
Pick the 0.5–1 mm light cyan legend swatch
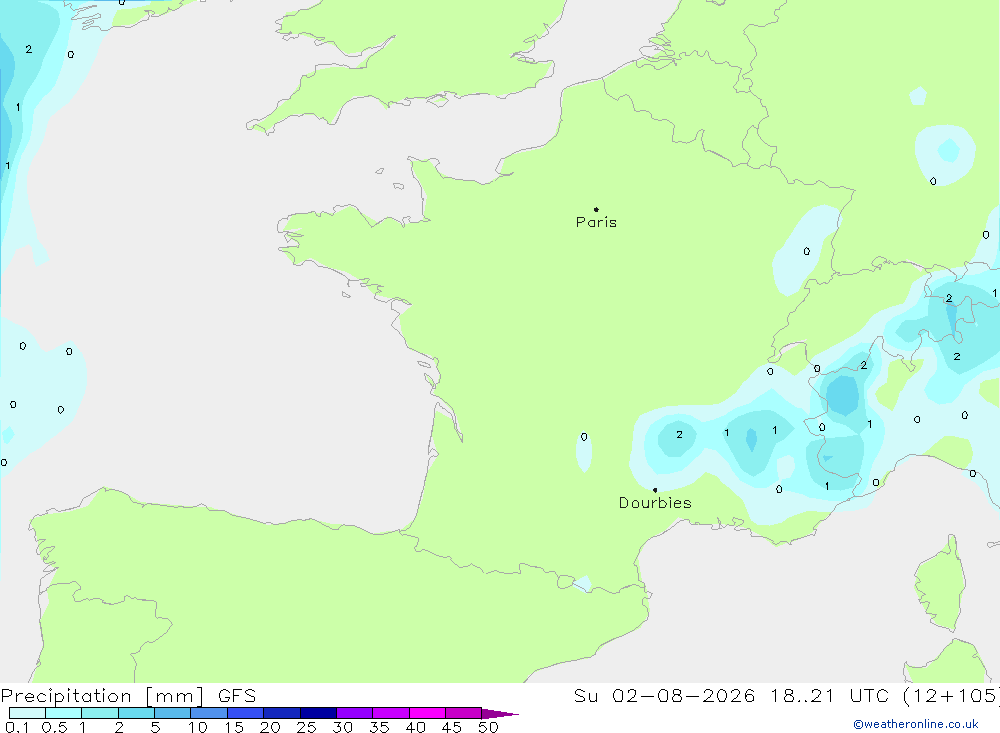click(x=64, y=713)
